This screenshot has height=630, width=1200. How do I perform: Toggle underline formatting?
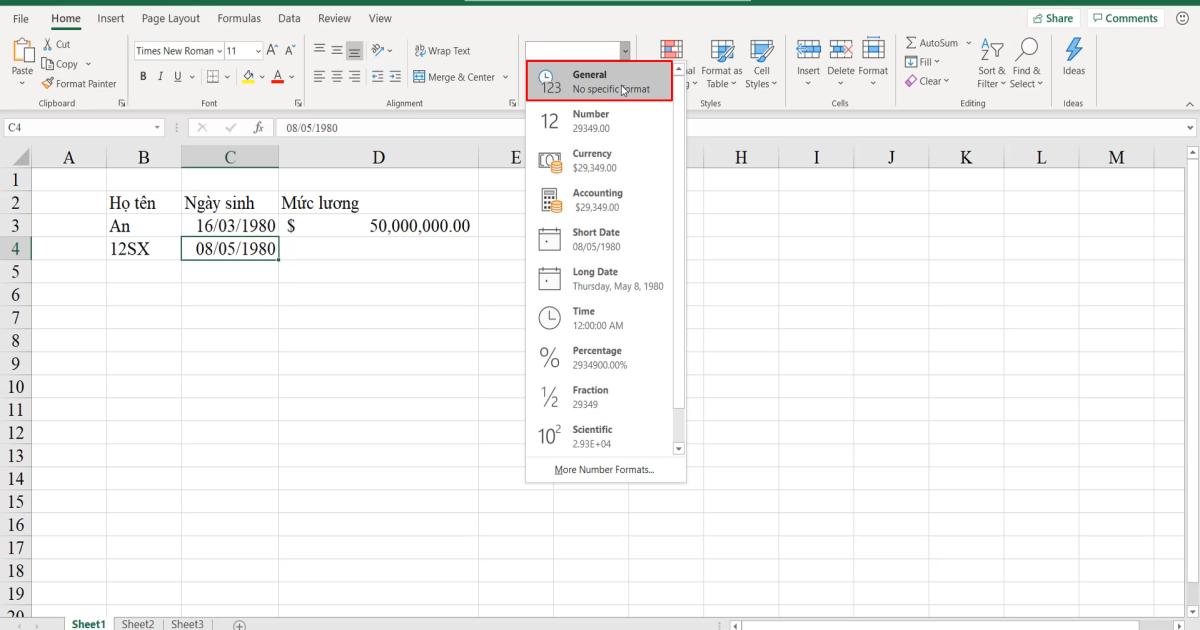[176, 76]
